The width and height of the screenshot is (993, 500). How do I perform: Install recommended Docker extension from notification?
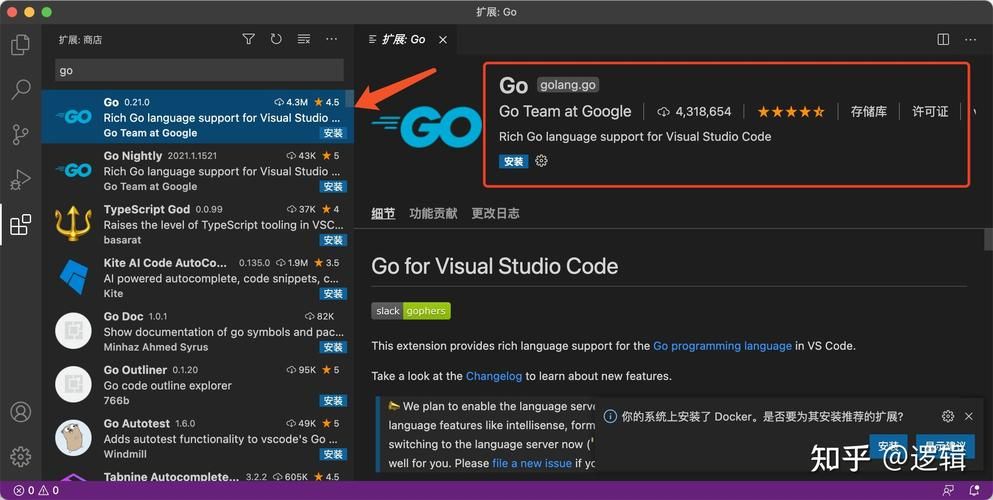click(x=889, y=446)
